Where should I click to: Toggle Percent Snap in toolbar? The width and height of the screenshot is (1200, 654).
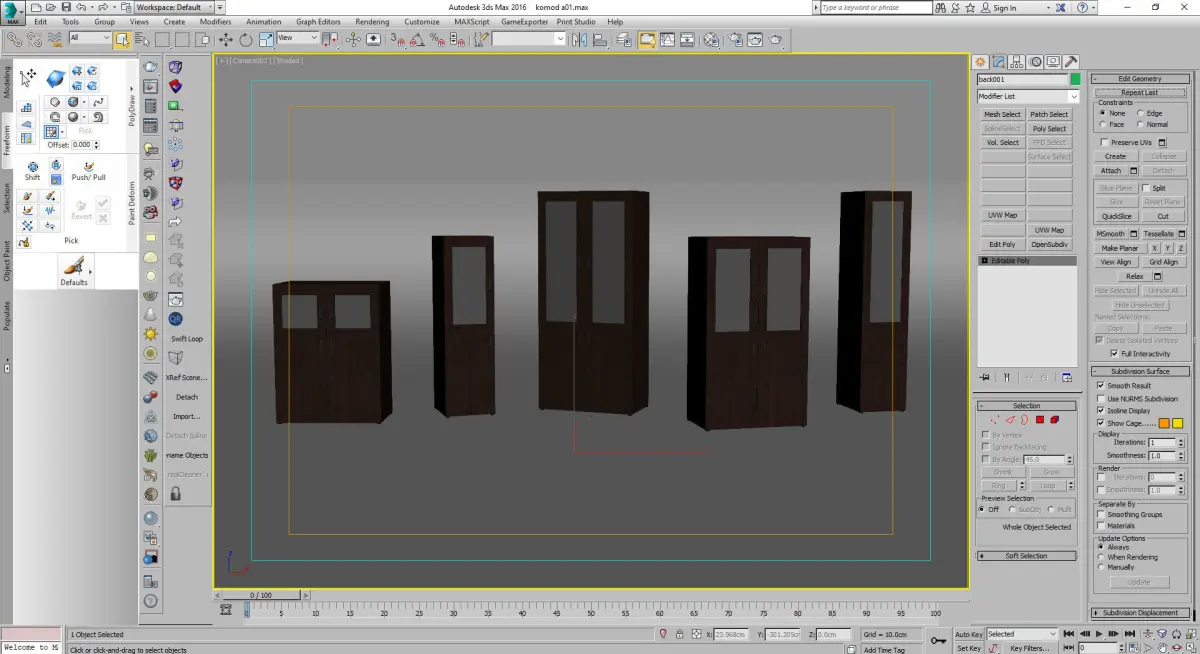click(x=438, y=40)
